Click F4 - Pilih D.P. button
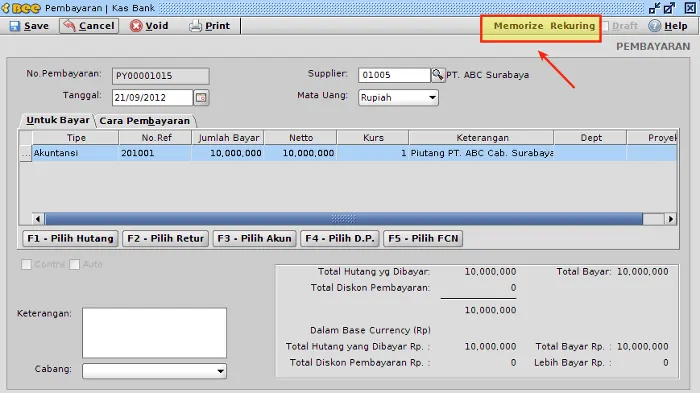Viewport: 700px width, 393px height. [340, 238]
